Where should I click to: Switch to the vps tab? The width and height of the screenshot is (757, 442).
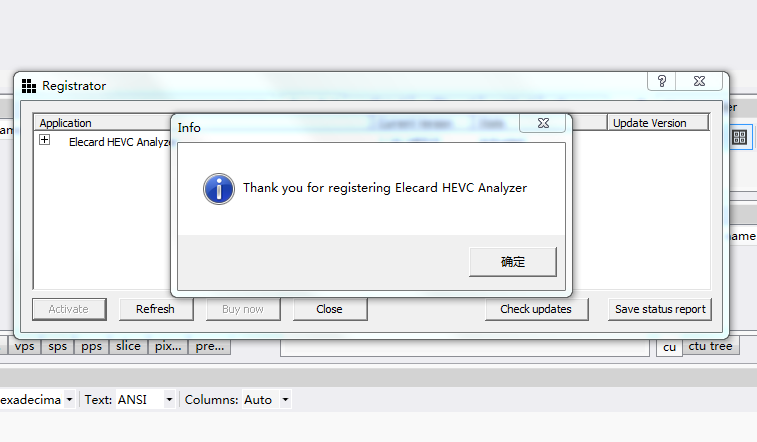point(25,346)
